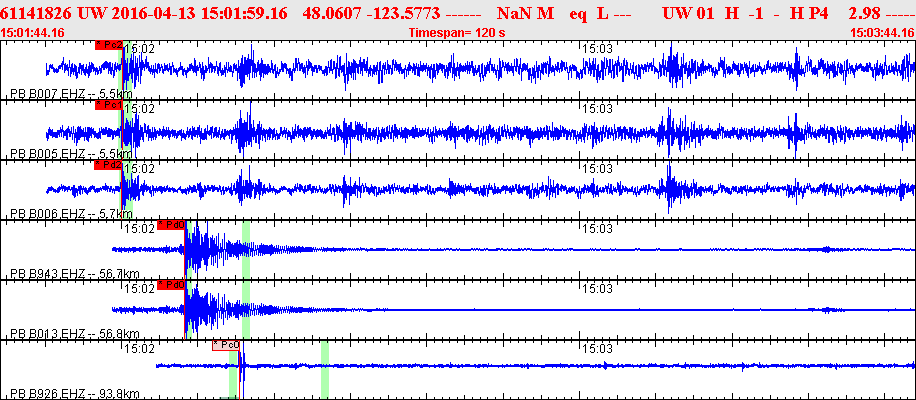The image size is (916, 400).
Task: Select the Pd0 pick flag on B943 trace
Action: (x=171, y=225)
